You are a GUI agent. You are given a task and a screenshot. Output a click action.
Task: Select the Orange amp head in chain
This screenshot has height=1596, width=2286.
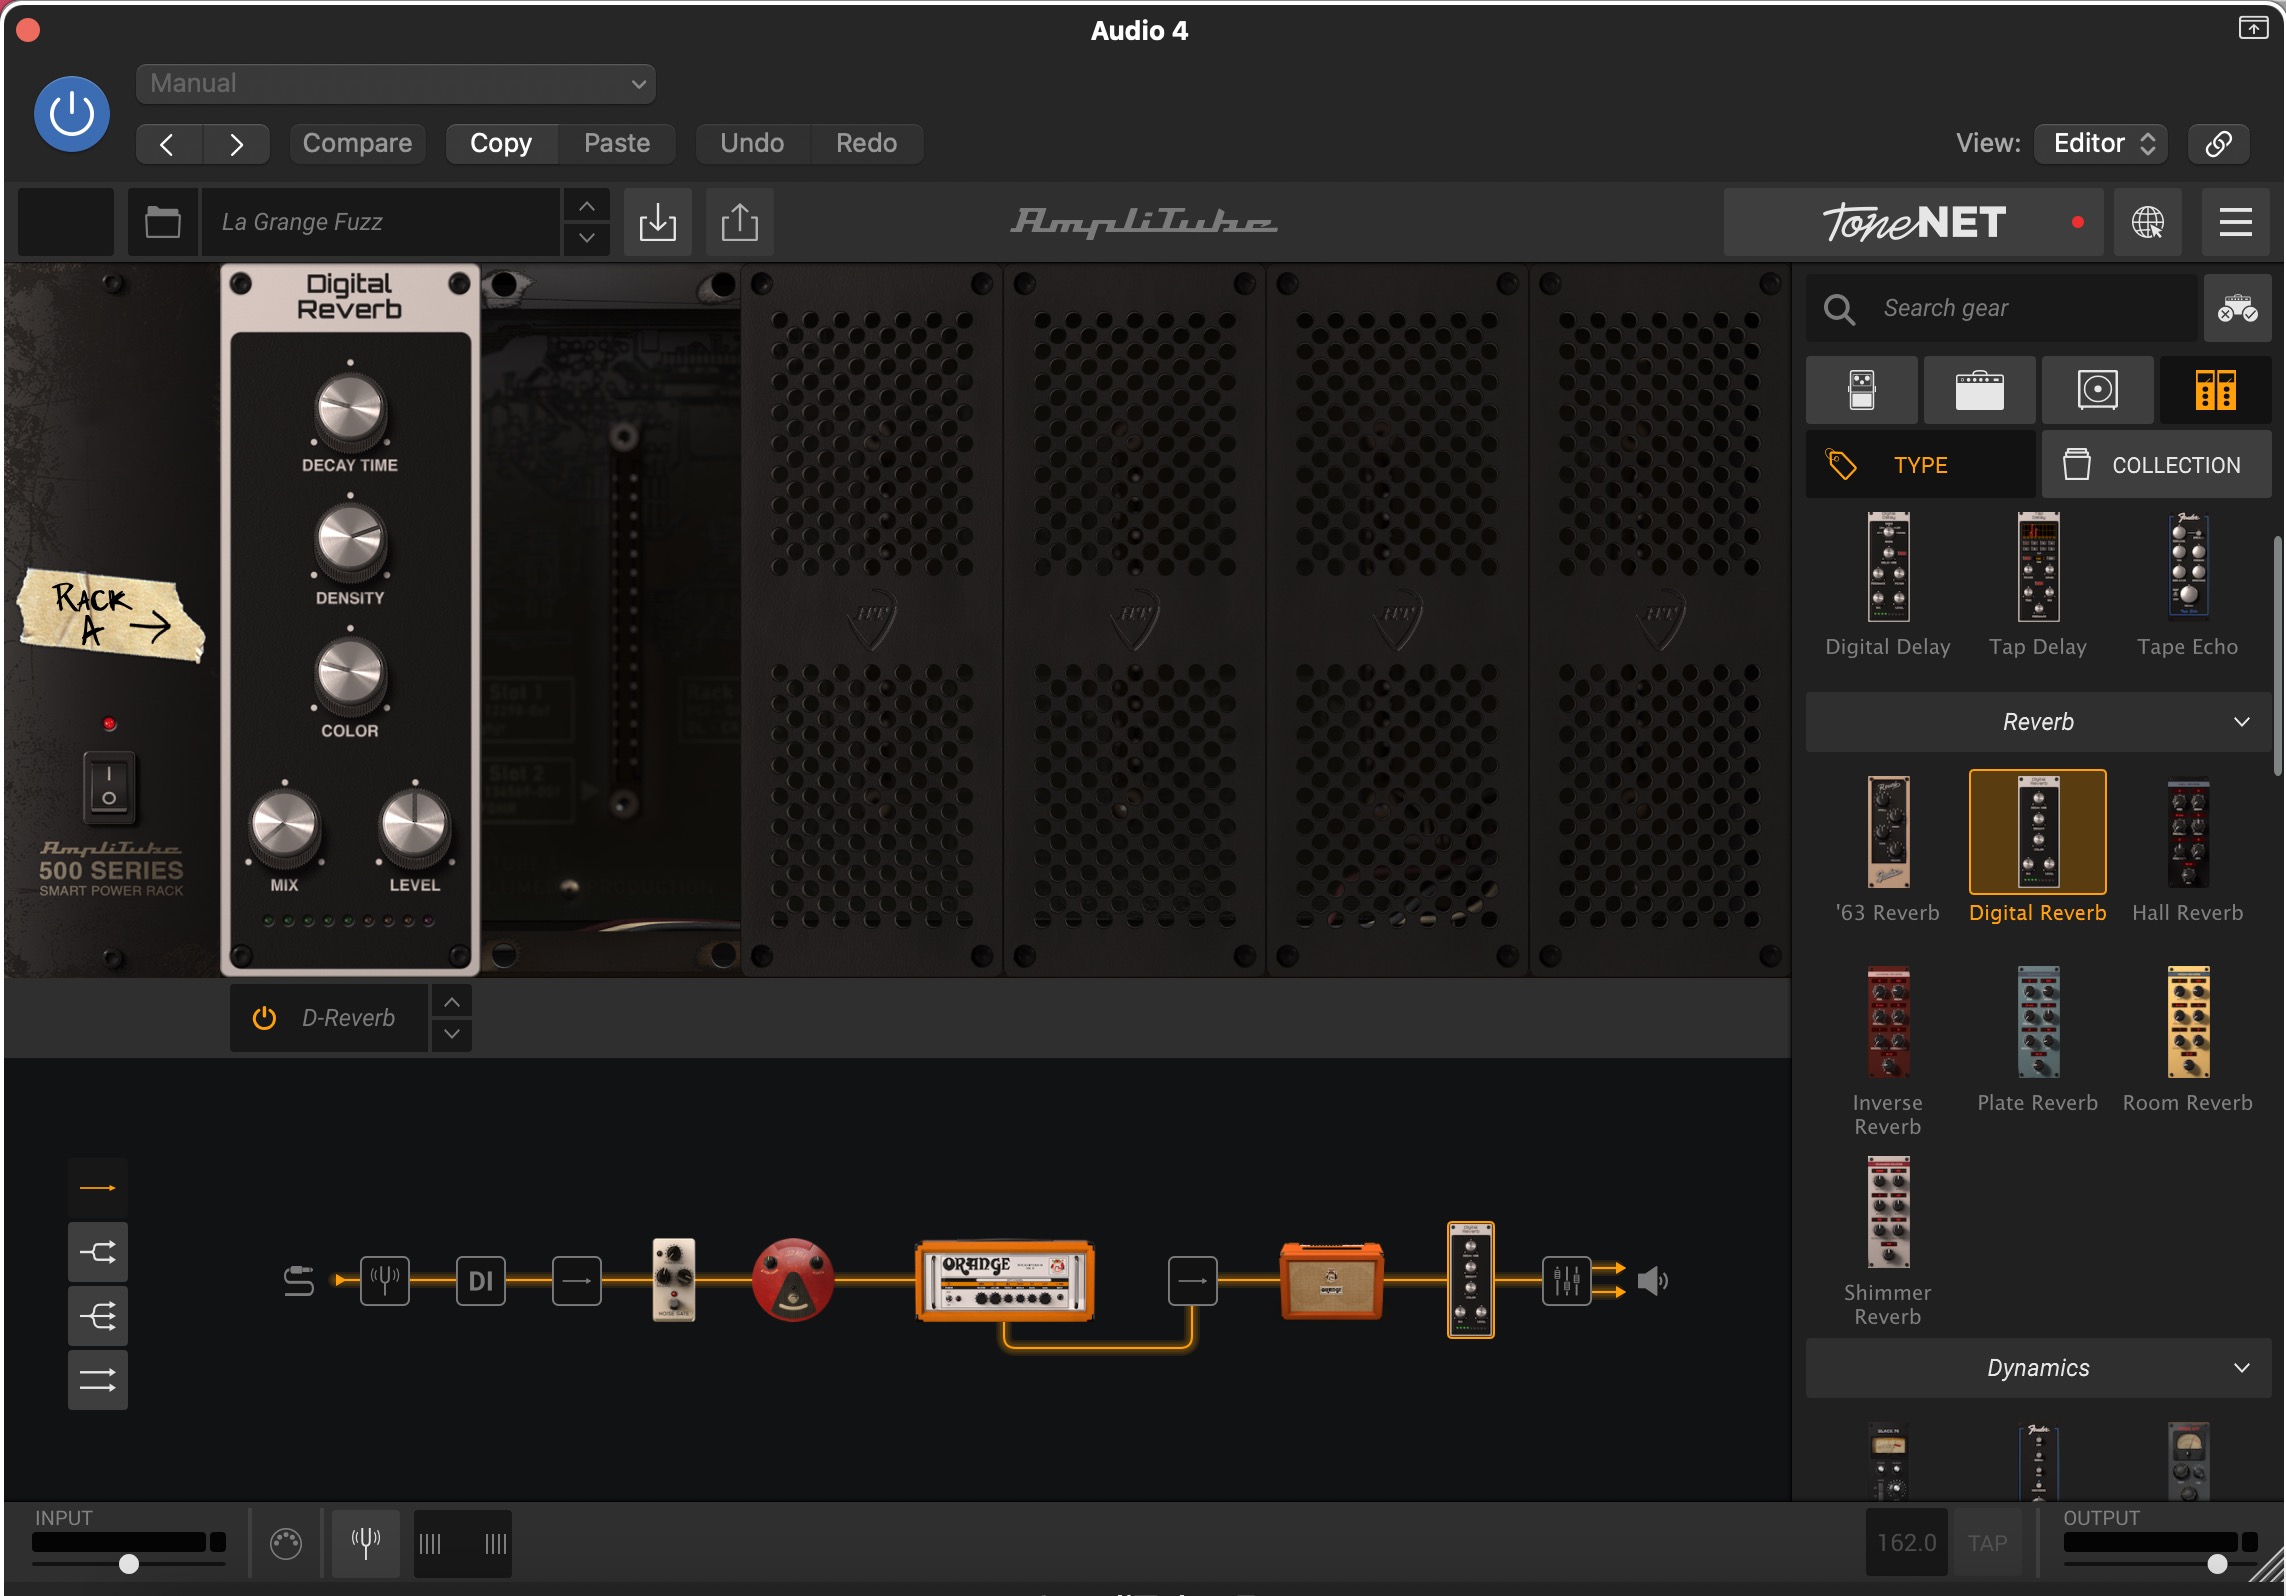tap(1005, 1282)
